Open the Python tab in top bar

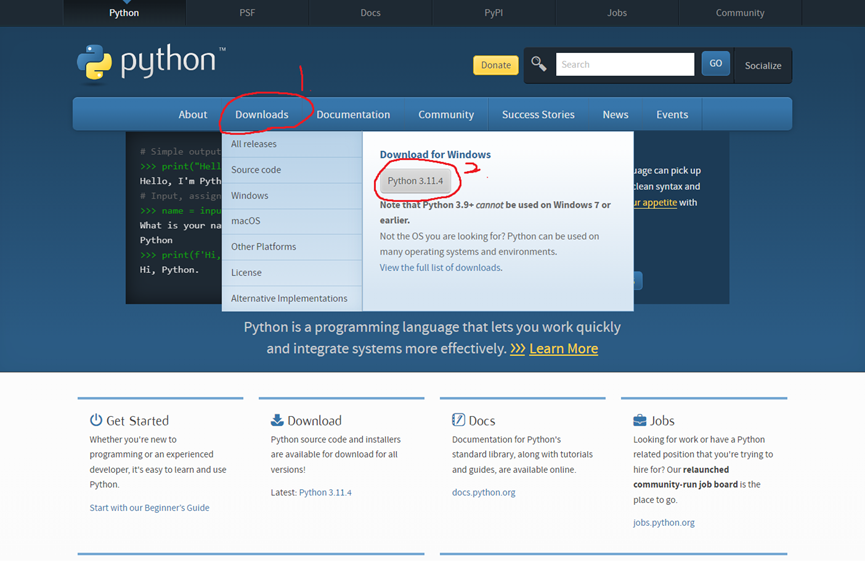[124, 13]
